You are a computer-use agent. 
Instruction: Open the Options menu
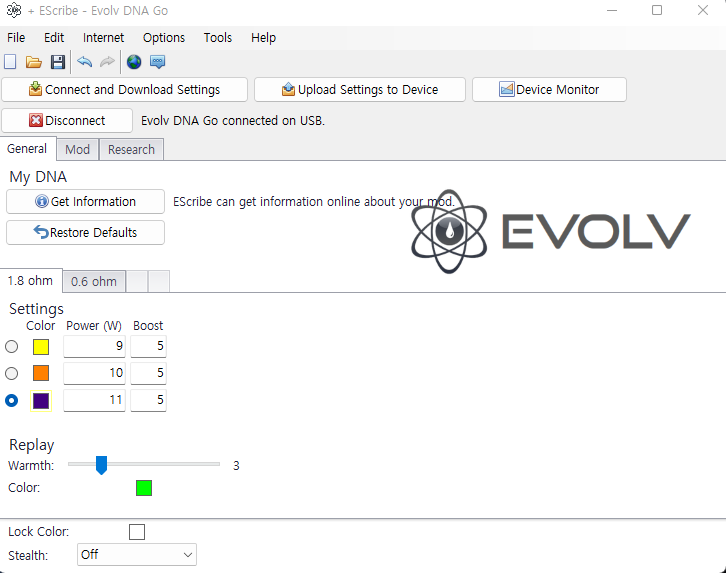(164, 37)
